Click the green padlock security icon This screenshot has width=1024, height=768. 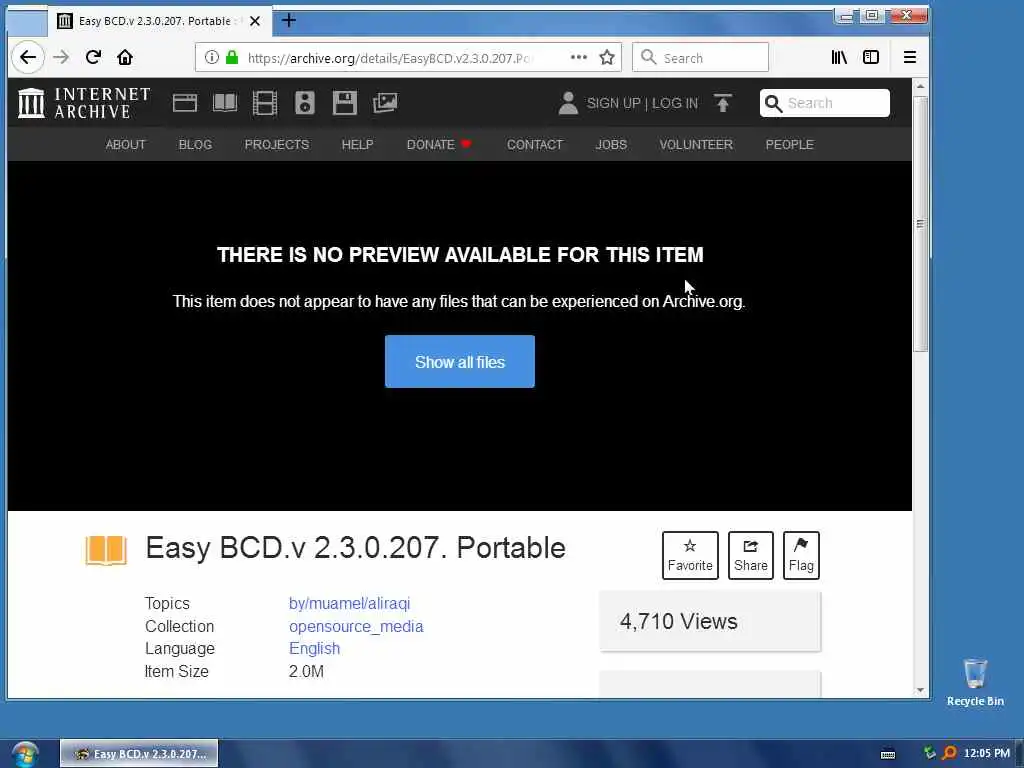click(x=232, y=57)
